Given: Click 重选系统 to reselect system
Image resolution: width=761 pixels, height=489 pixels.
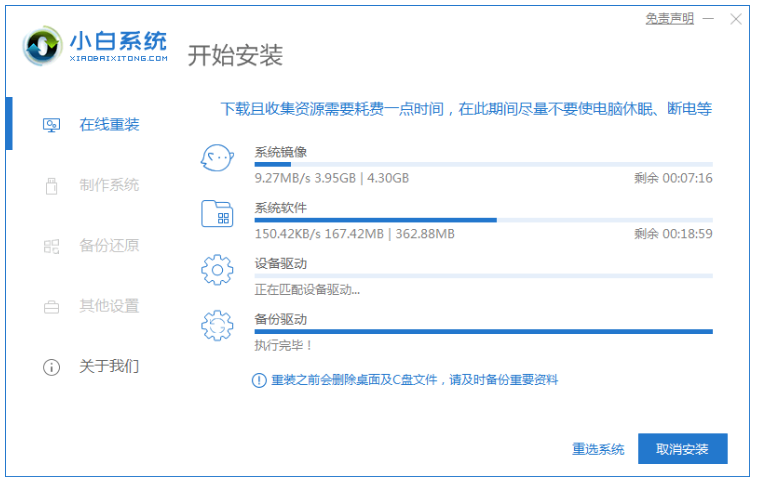Looking at the screenshot, I should [598, 450].
